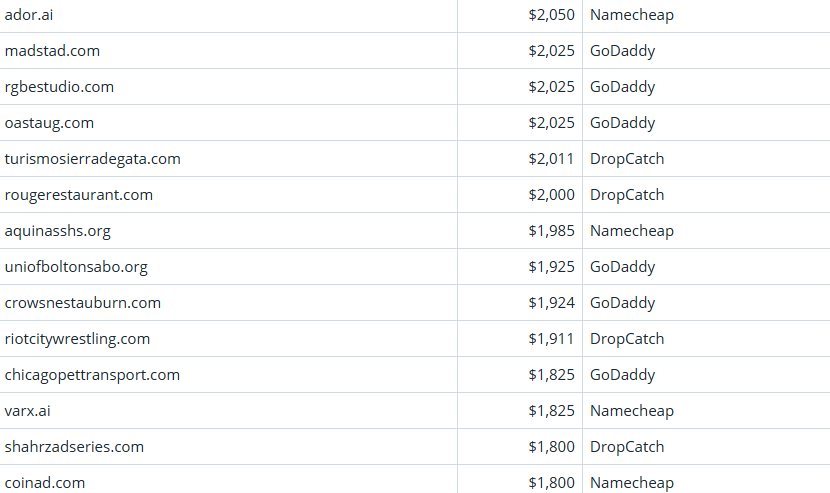830x493 pixels.
Task: Click Namecheap in the aquinasshs.org row
Action: point(632,231)
